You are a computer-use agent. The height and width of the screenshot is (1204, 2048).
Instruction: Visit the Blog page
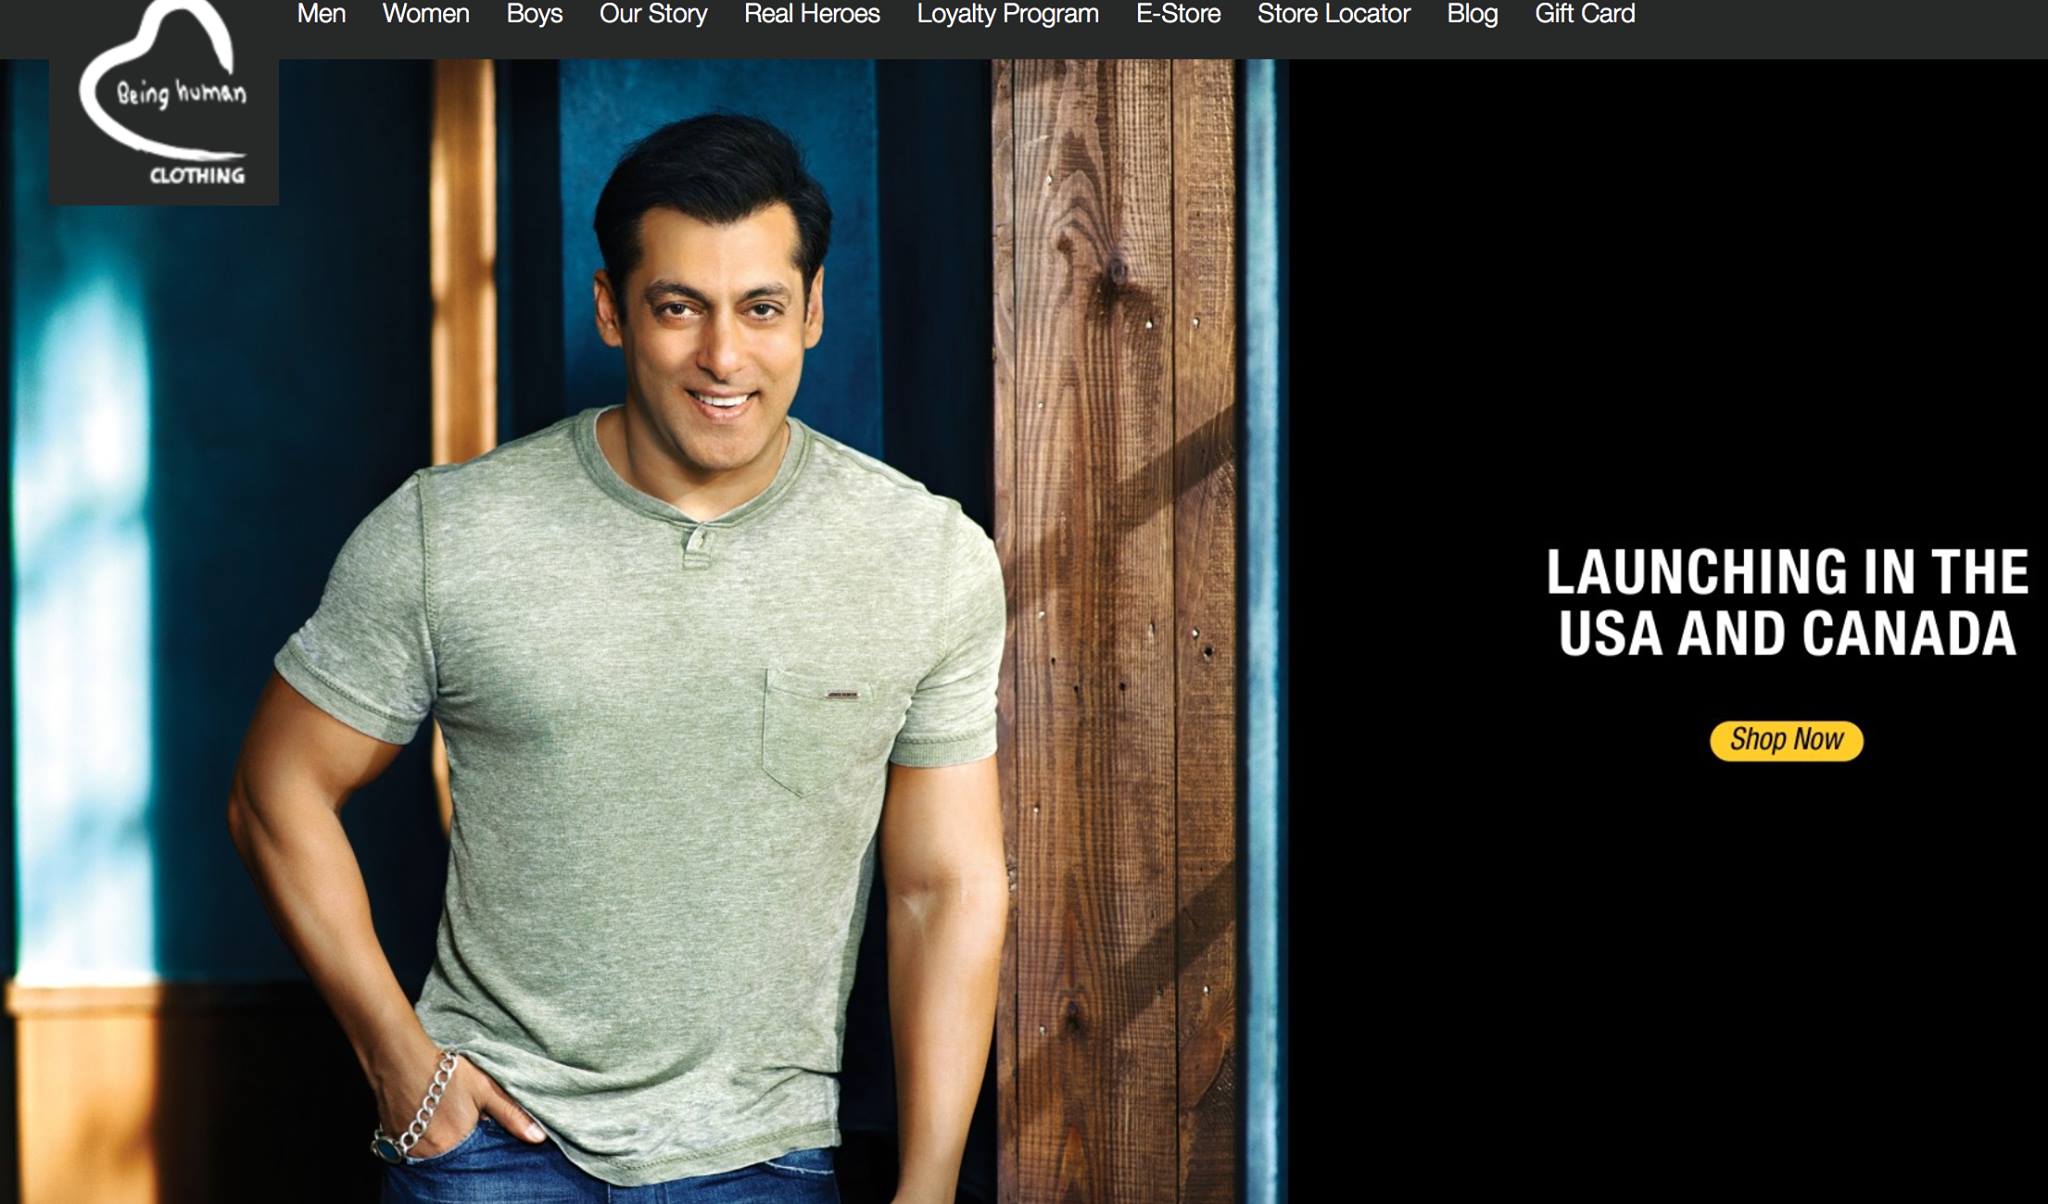(x=1472, y=14)
